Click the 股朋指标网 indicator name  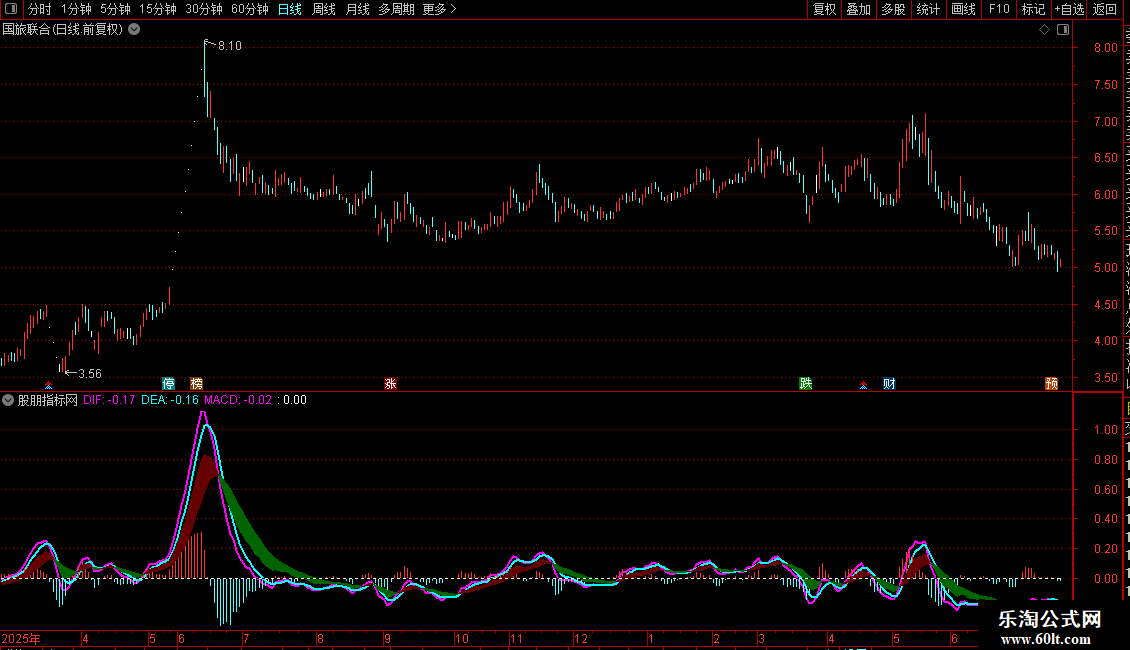click(x=48, y=400)
